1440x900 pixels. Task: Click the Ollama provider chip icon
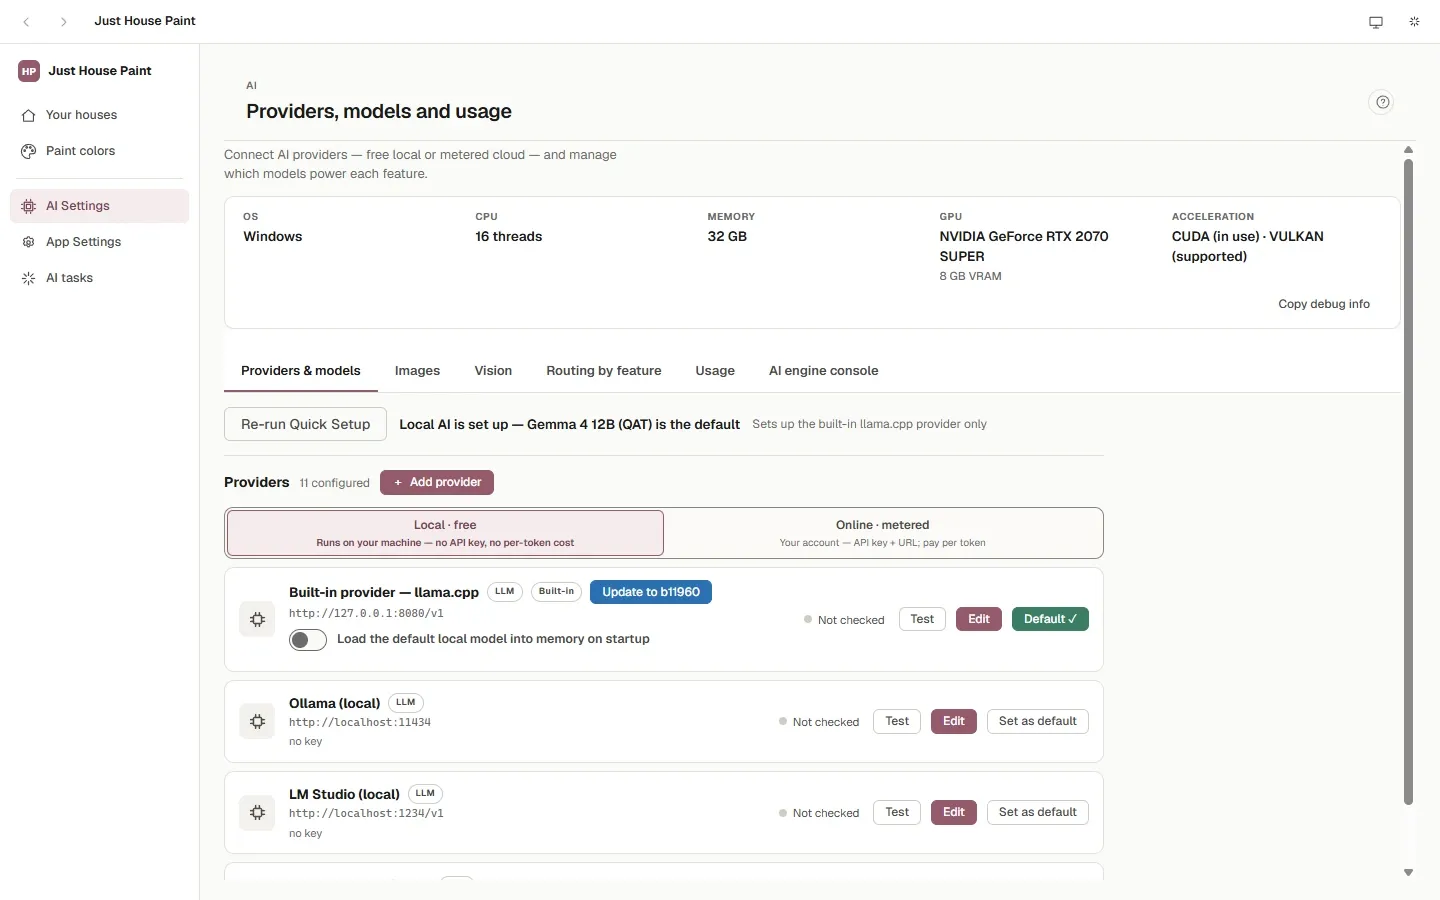tap(257, 721)
